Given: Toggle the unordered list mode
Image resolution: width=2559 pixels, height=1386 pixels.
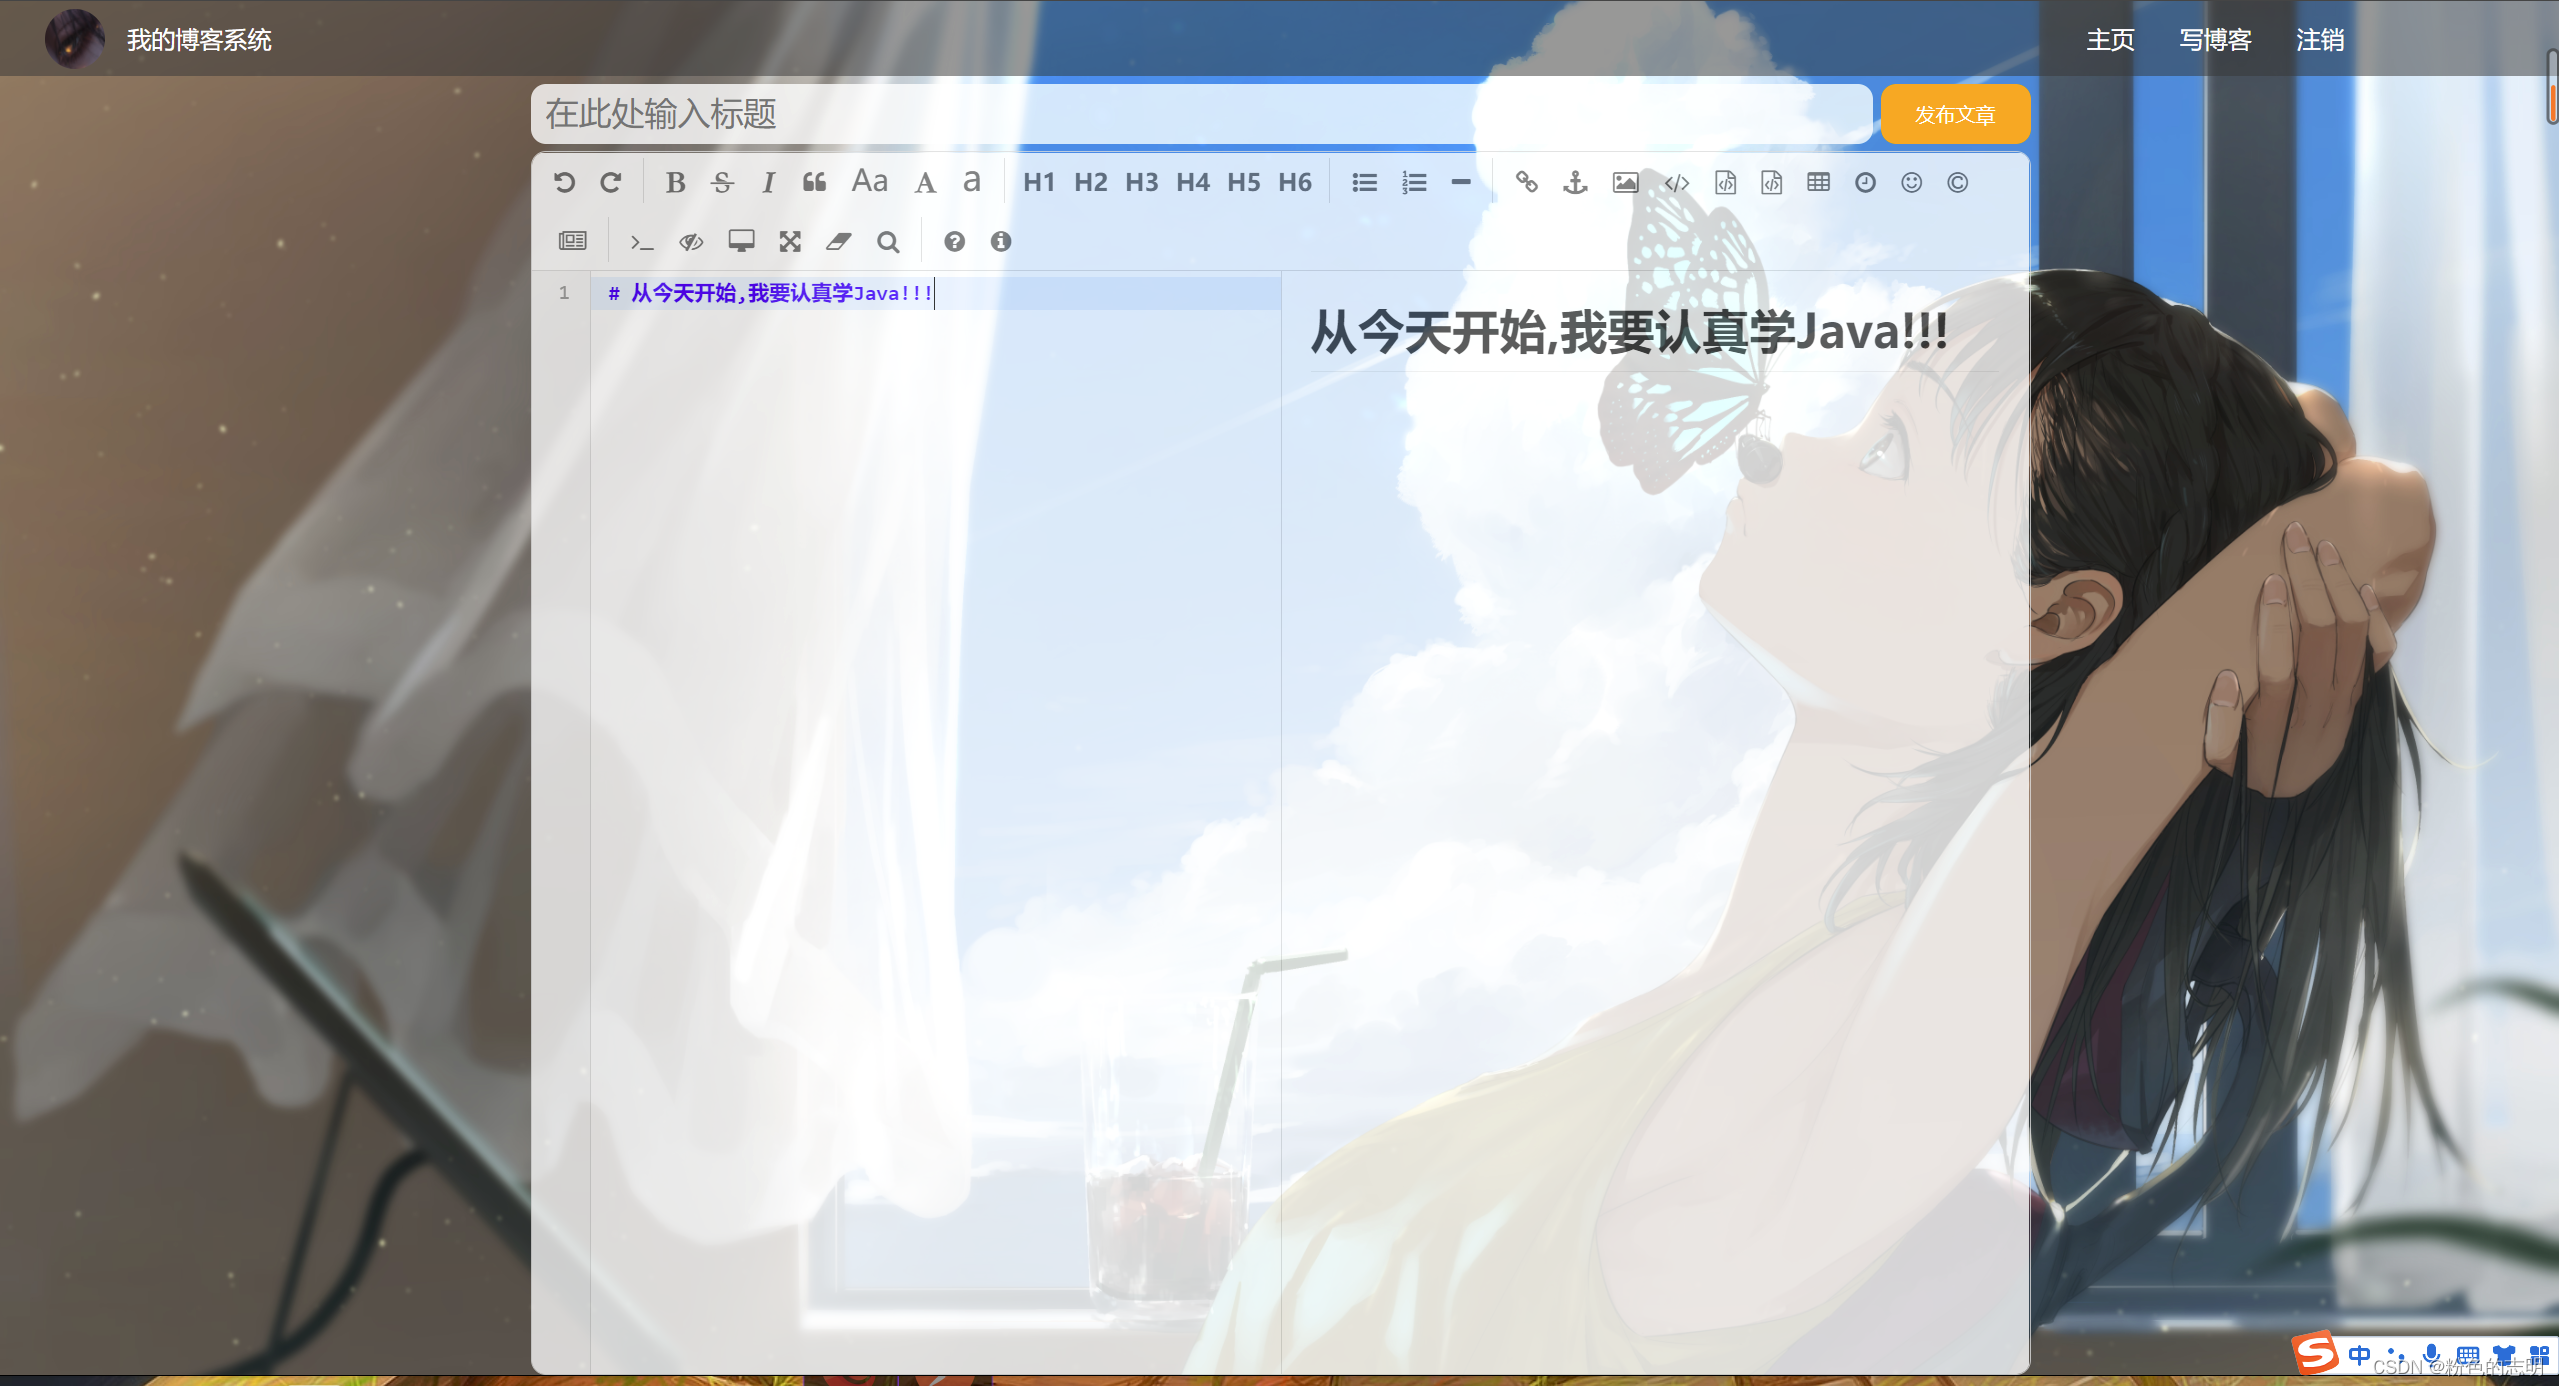Looking at the screenshot, I should (1365, 183).
